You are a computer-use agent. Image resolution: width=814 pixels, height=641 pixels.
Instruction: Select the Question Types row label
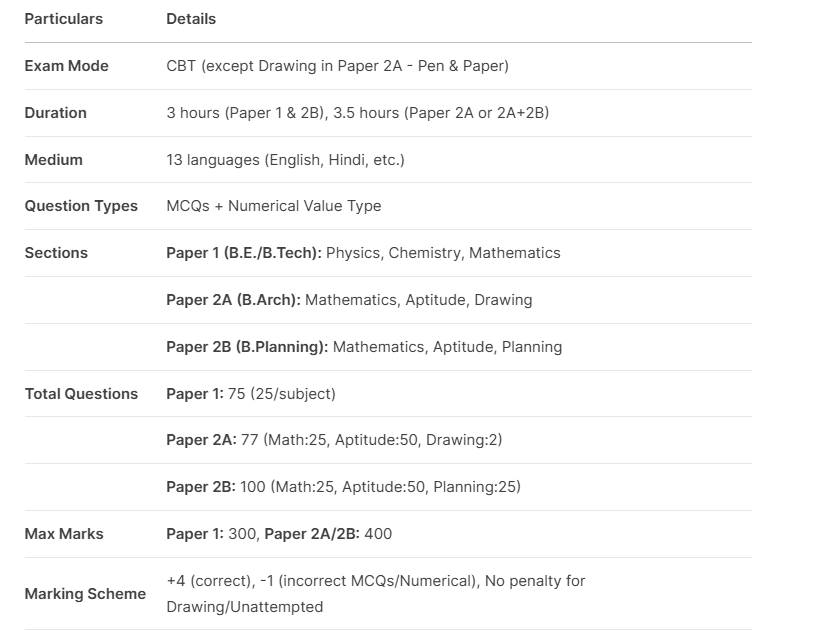pyautogui.click(x=81, y=206)
